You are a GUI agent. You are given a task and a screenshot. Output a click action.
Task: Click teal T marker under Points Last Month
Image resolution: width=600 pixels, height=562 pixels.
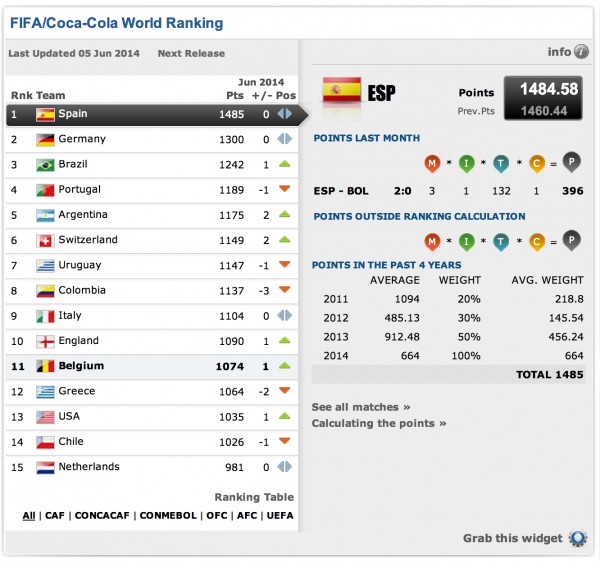[x=501, y=163]
